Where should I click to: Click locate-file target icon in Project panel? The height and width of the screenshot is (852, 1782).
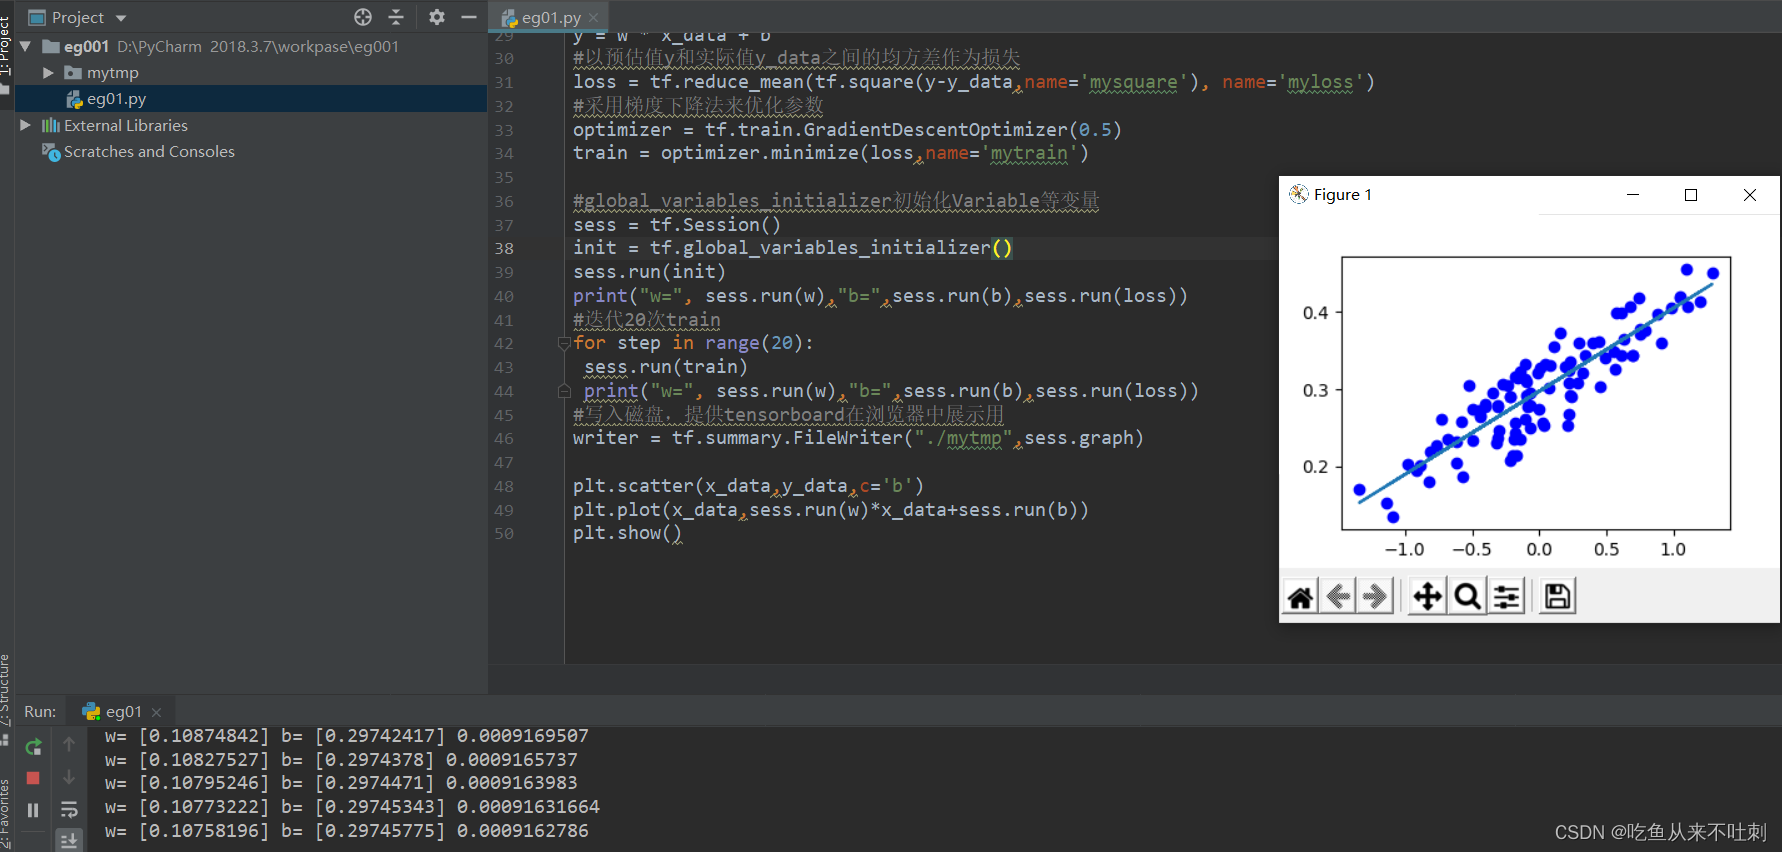point(363,17)
